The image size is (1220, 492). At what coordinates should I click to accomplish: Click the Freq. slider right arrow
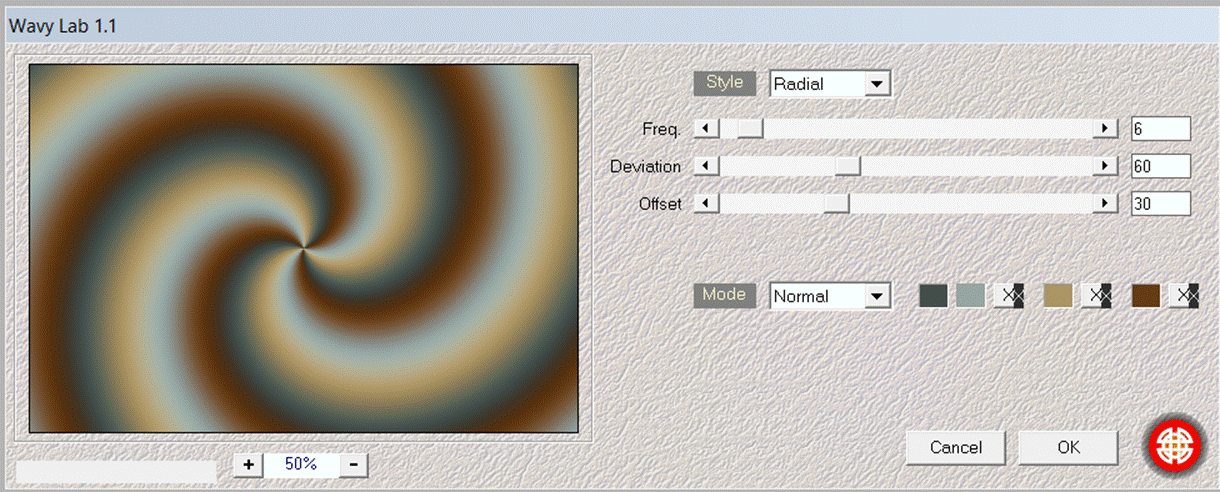tap(1105, 128)
